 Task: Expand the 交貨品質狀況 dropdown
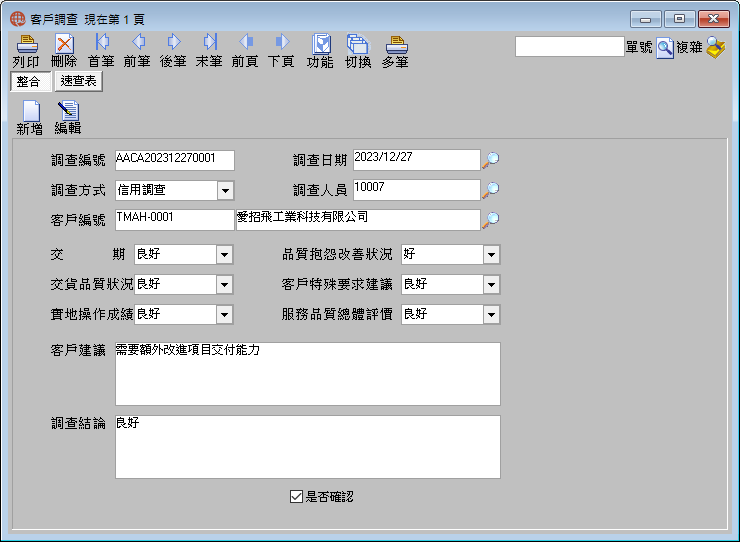pyautogui.click(x=225, y=285)
